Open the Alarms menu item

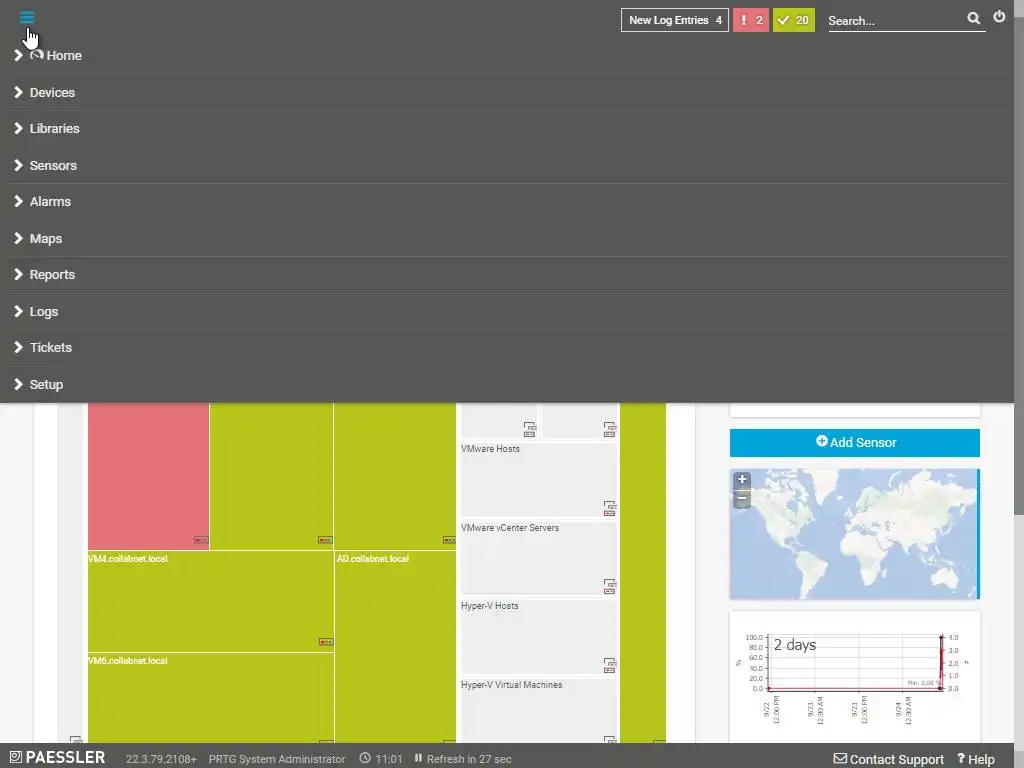(x=50, y=202)
